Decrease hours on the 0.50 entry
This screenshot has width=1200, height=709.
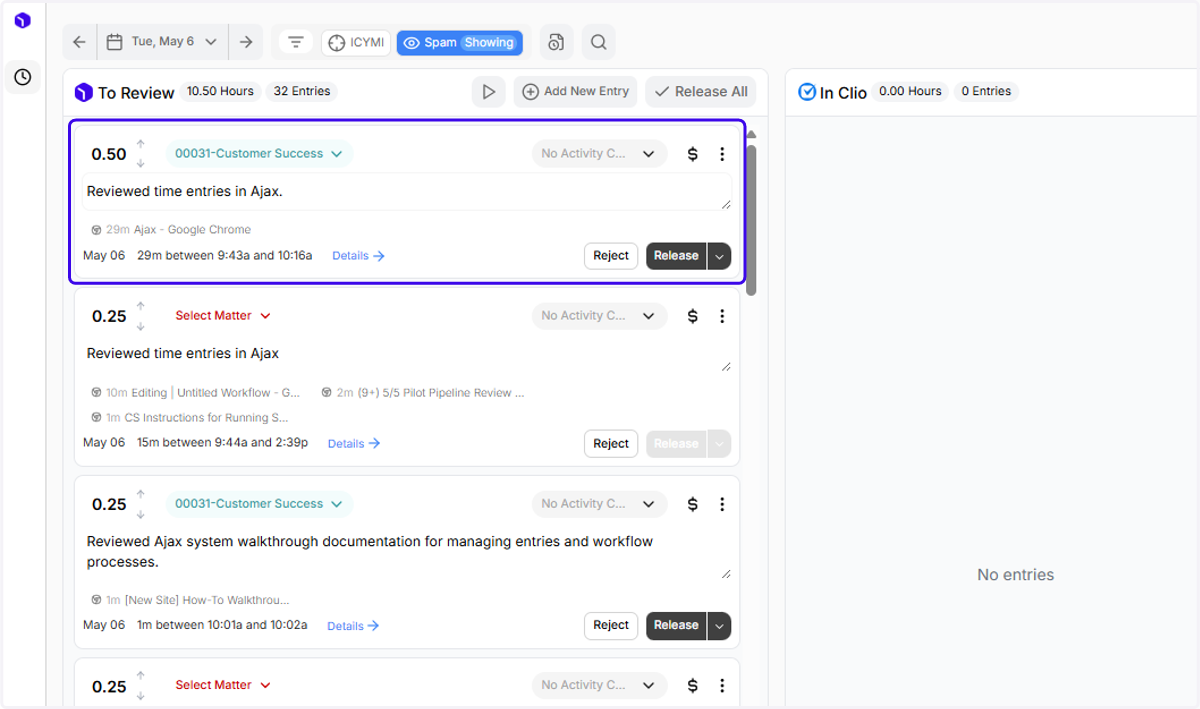[x=140, y=163]
